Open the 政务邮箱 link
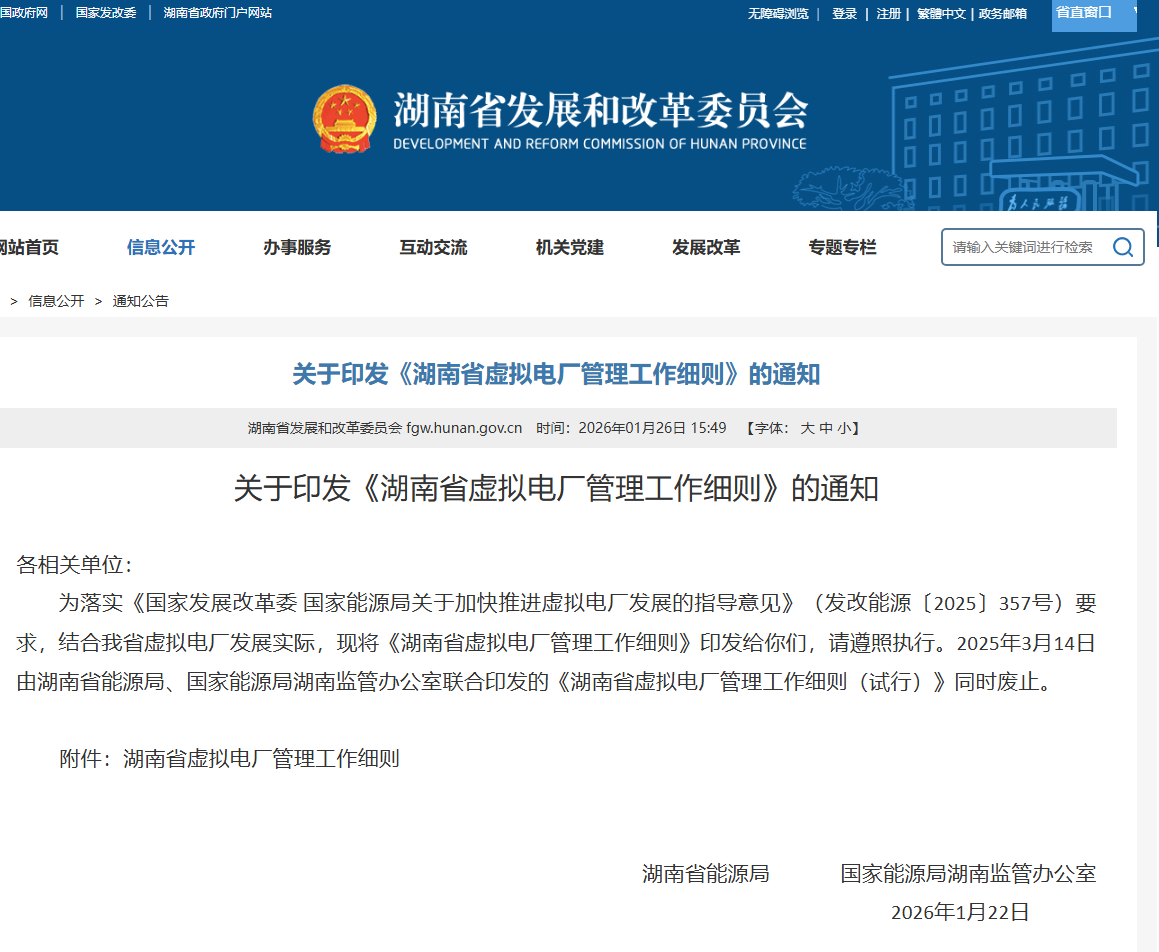 (x=1002, y=13)
